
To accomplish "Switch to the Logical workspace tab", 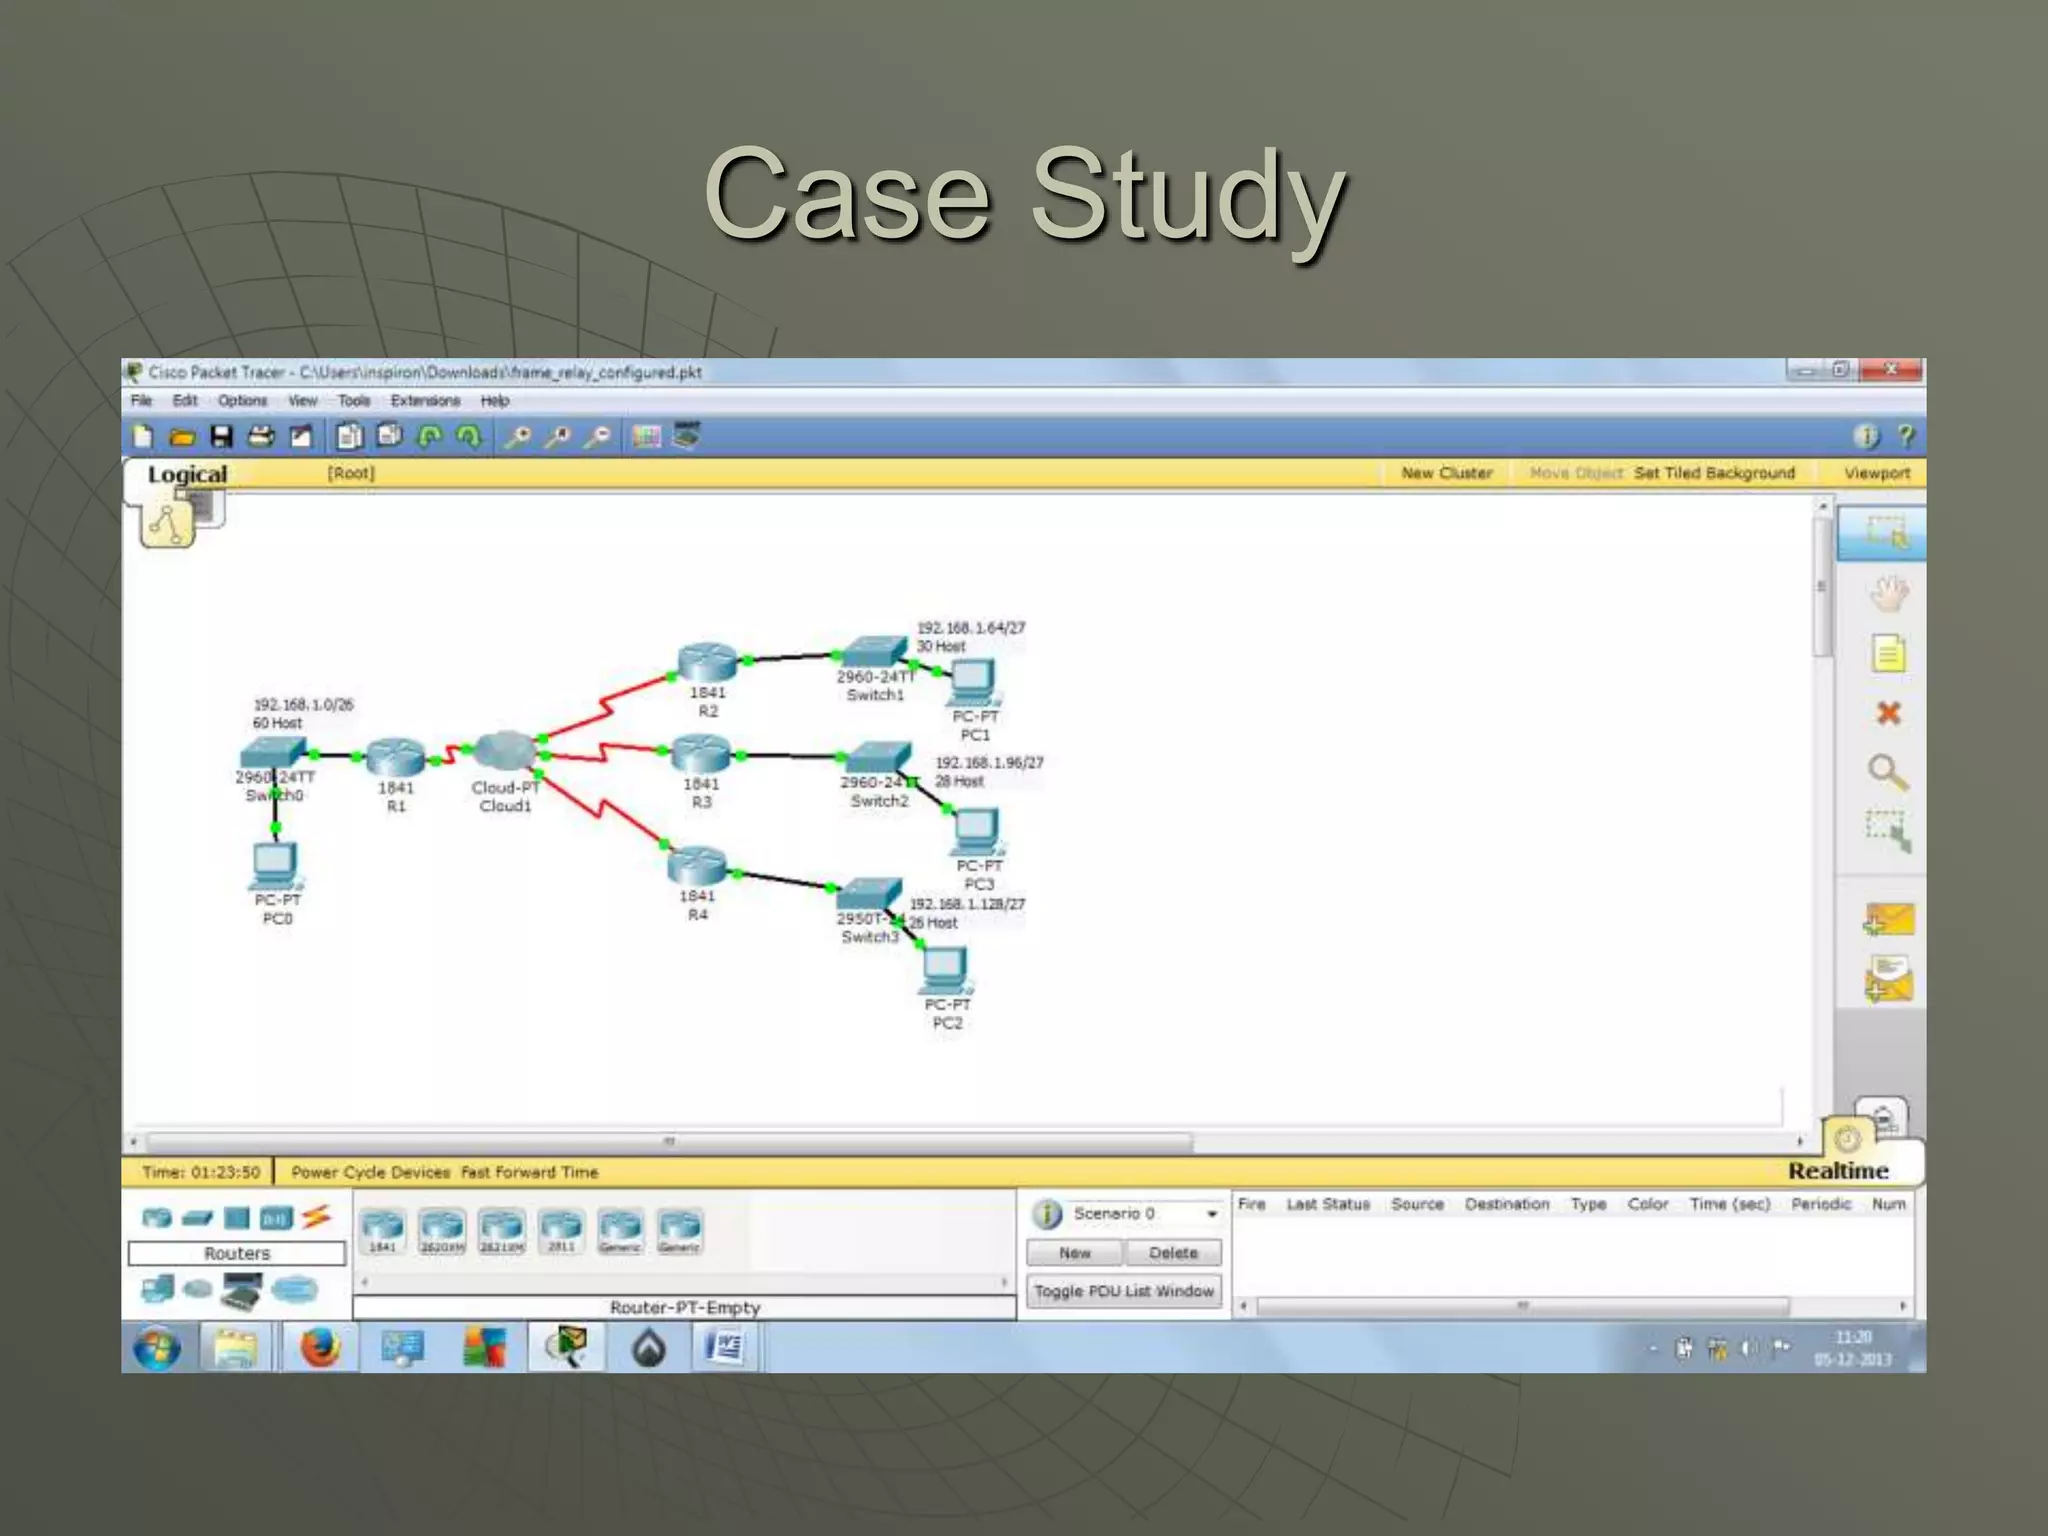I will (187, 474).
